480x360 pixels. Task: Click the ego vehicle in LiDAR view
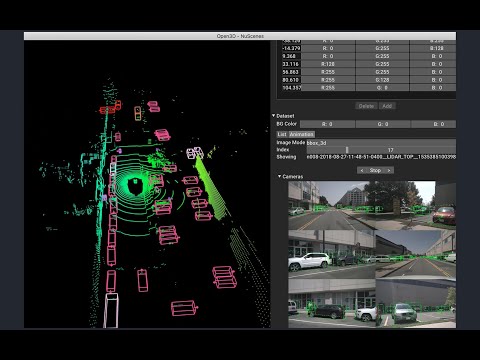pos(135,186)
